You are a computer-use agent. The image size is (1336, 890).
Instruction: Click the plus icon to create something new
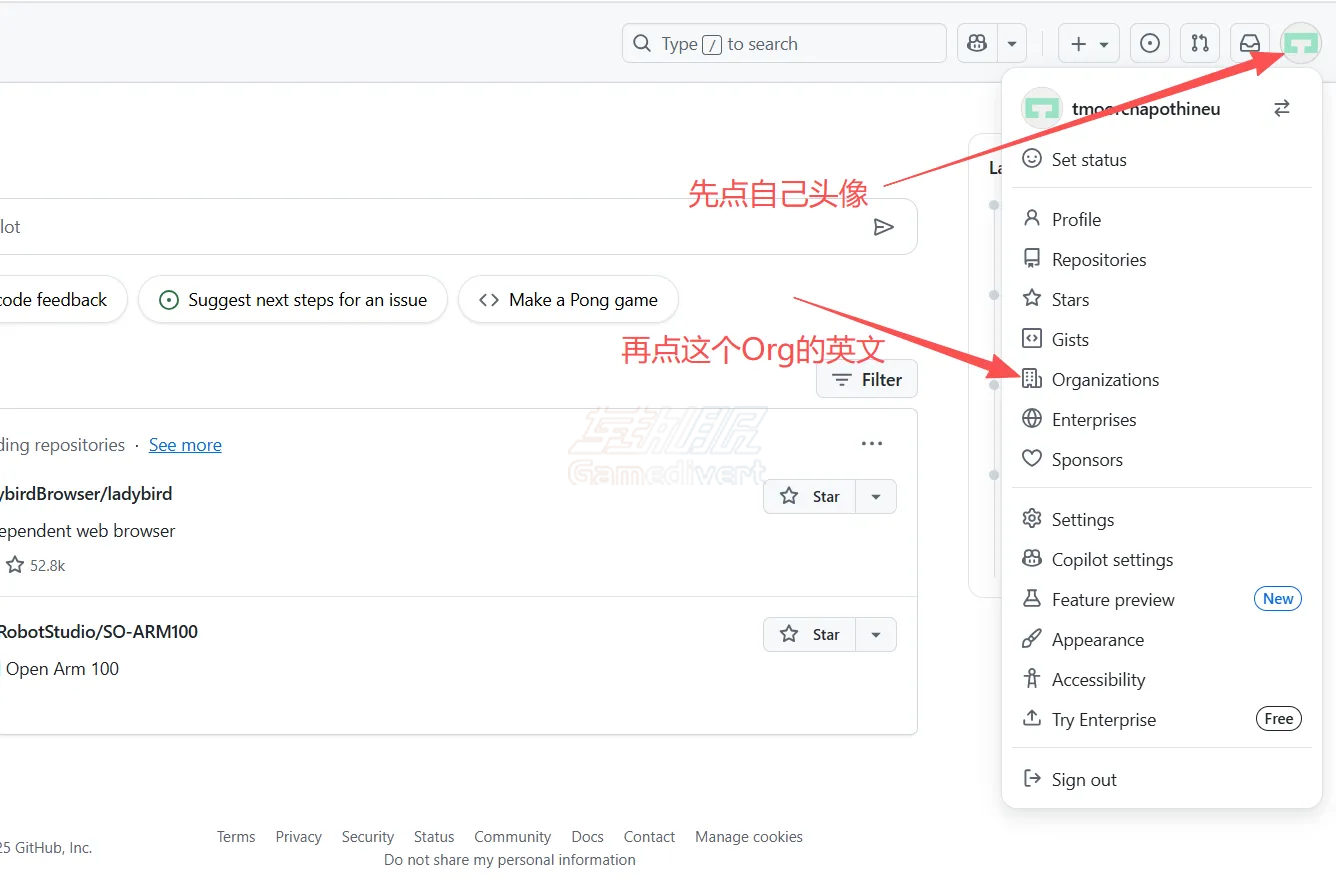[x=1076, y=43]
